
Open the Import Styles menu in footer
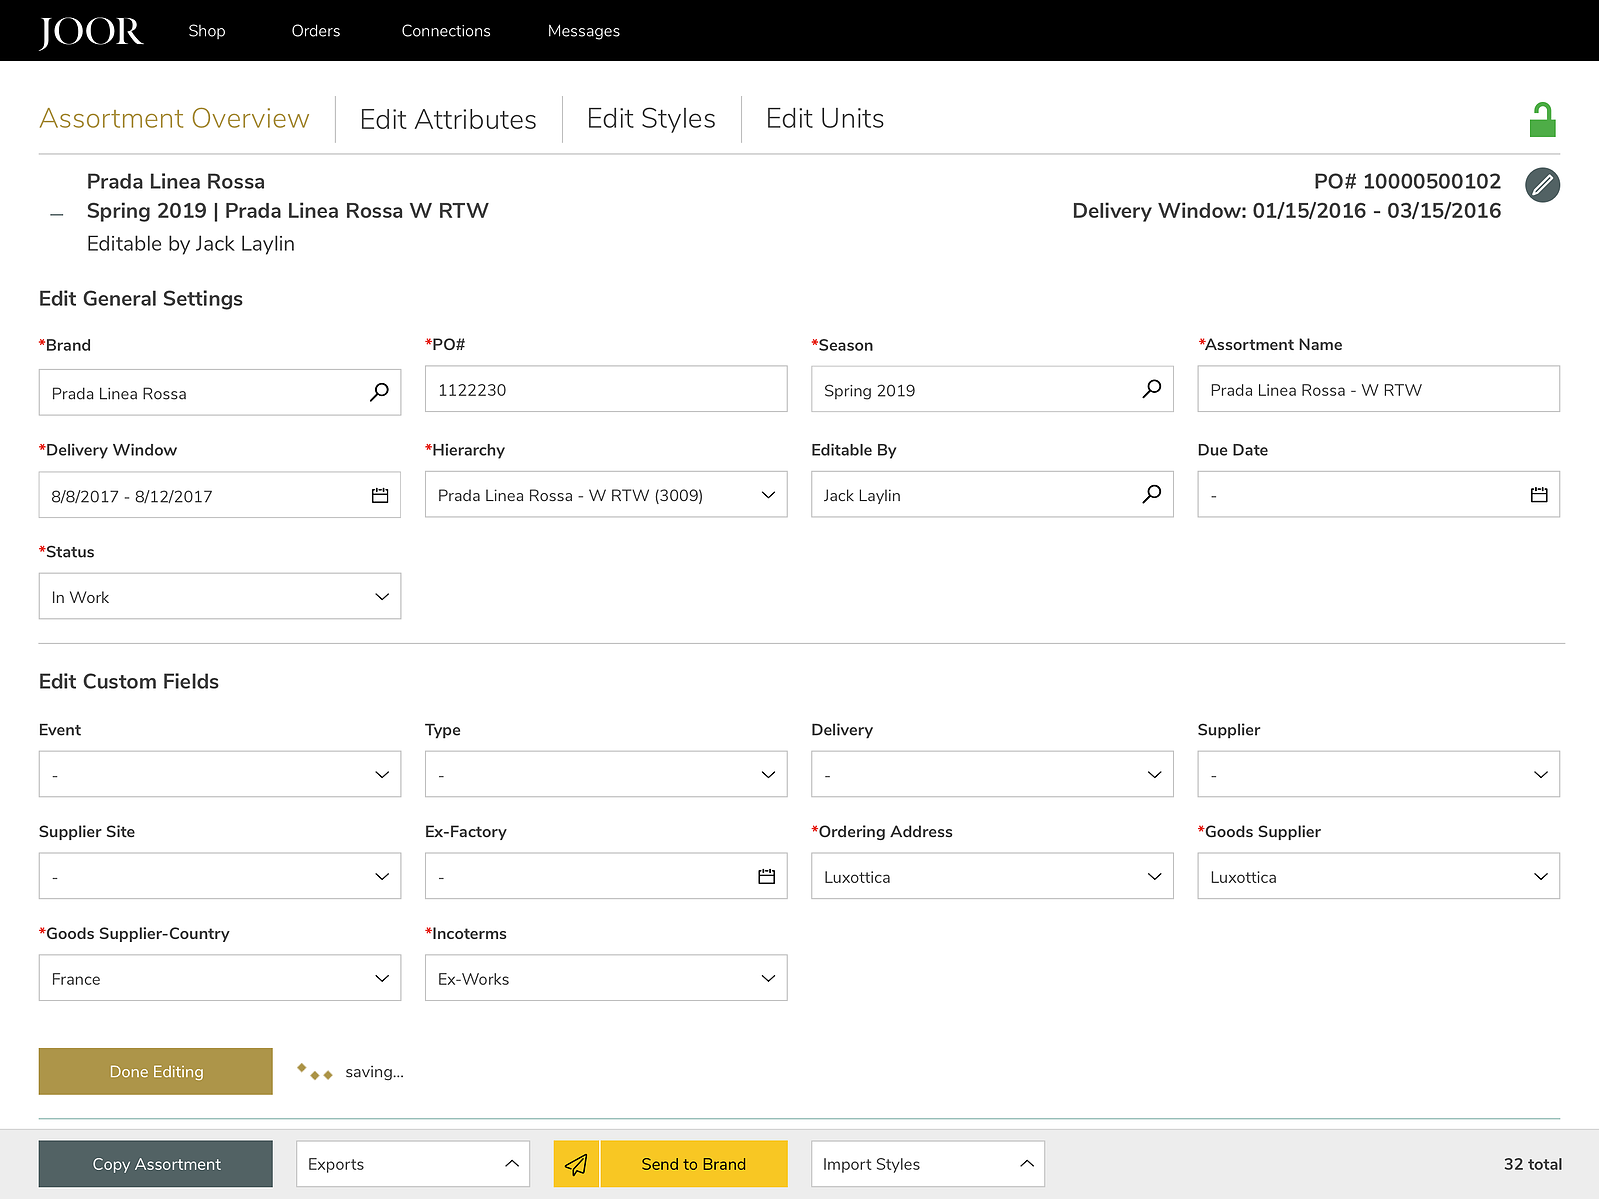pos(928,1164)
